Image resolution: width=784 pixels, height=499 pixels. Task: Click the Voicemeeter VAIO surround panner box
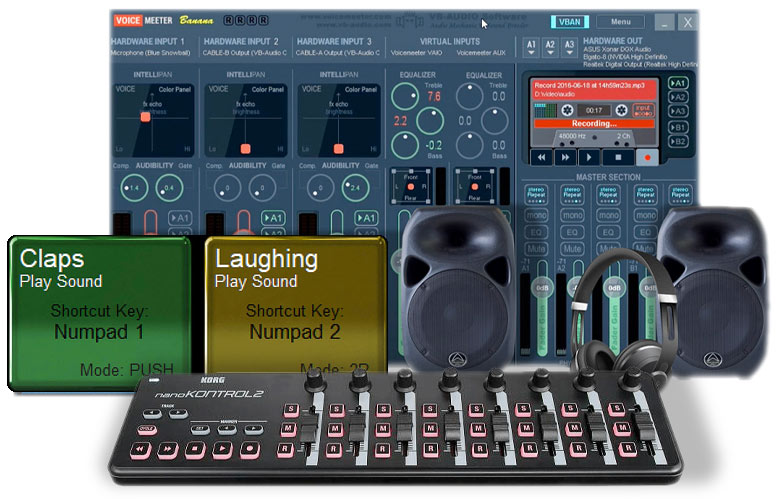click(410, 186)
